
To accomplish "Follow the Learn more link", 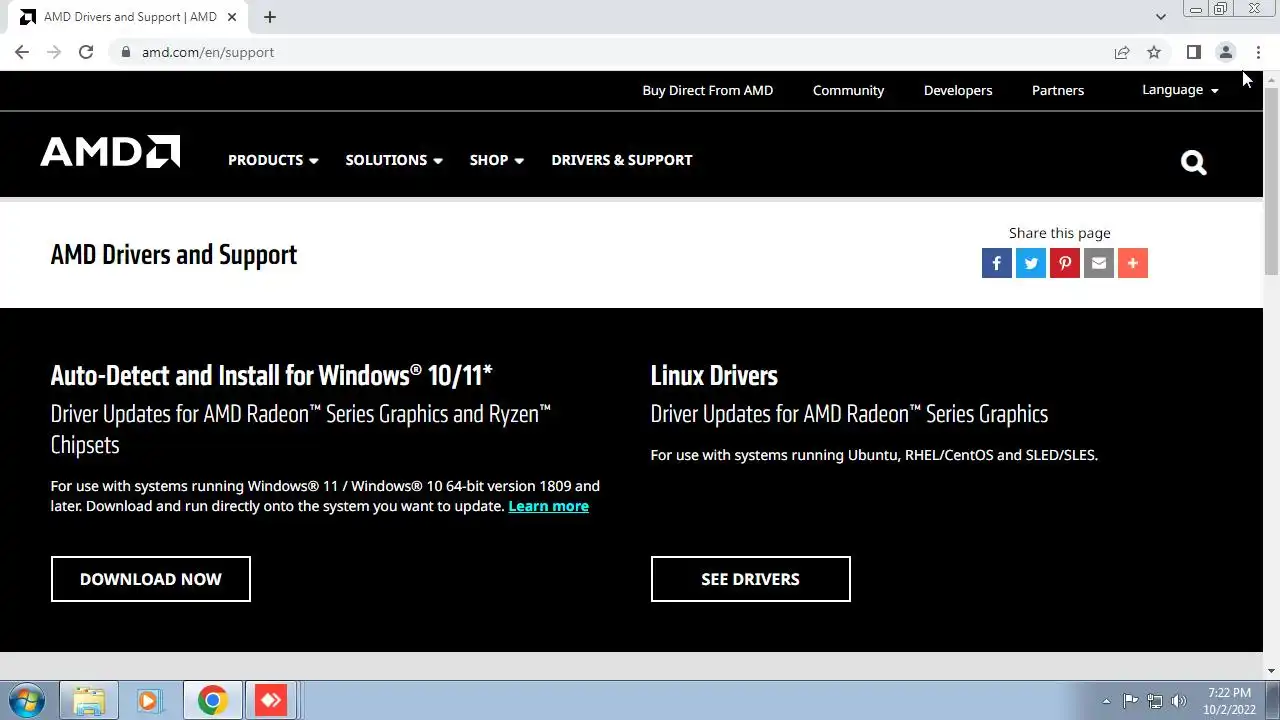I will click(x=548, y=506).
